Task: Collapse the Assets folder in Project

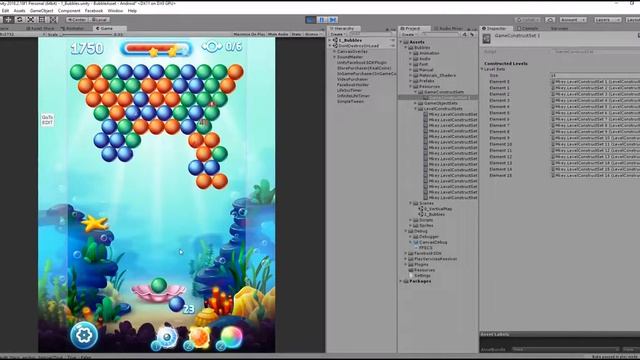Action: [x=402, y=42]
